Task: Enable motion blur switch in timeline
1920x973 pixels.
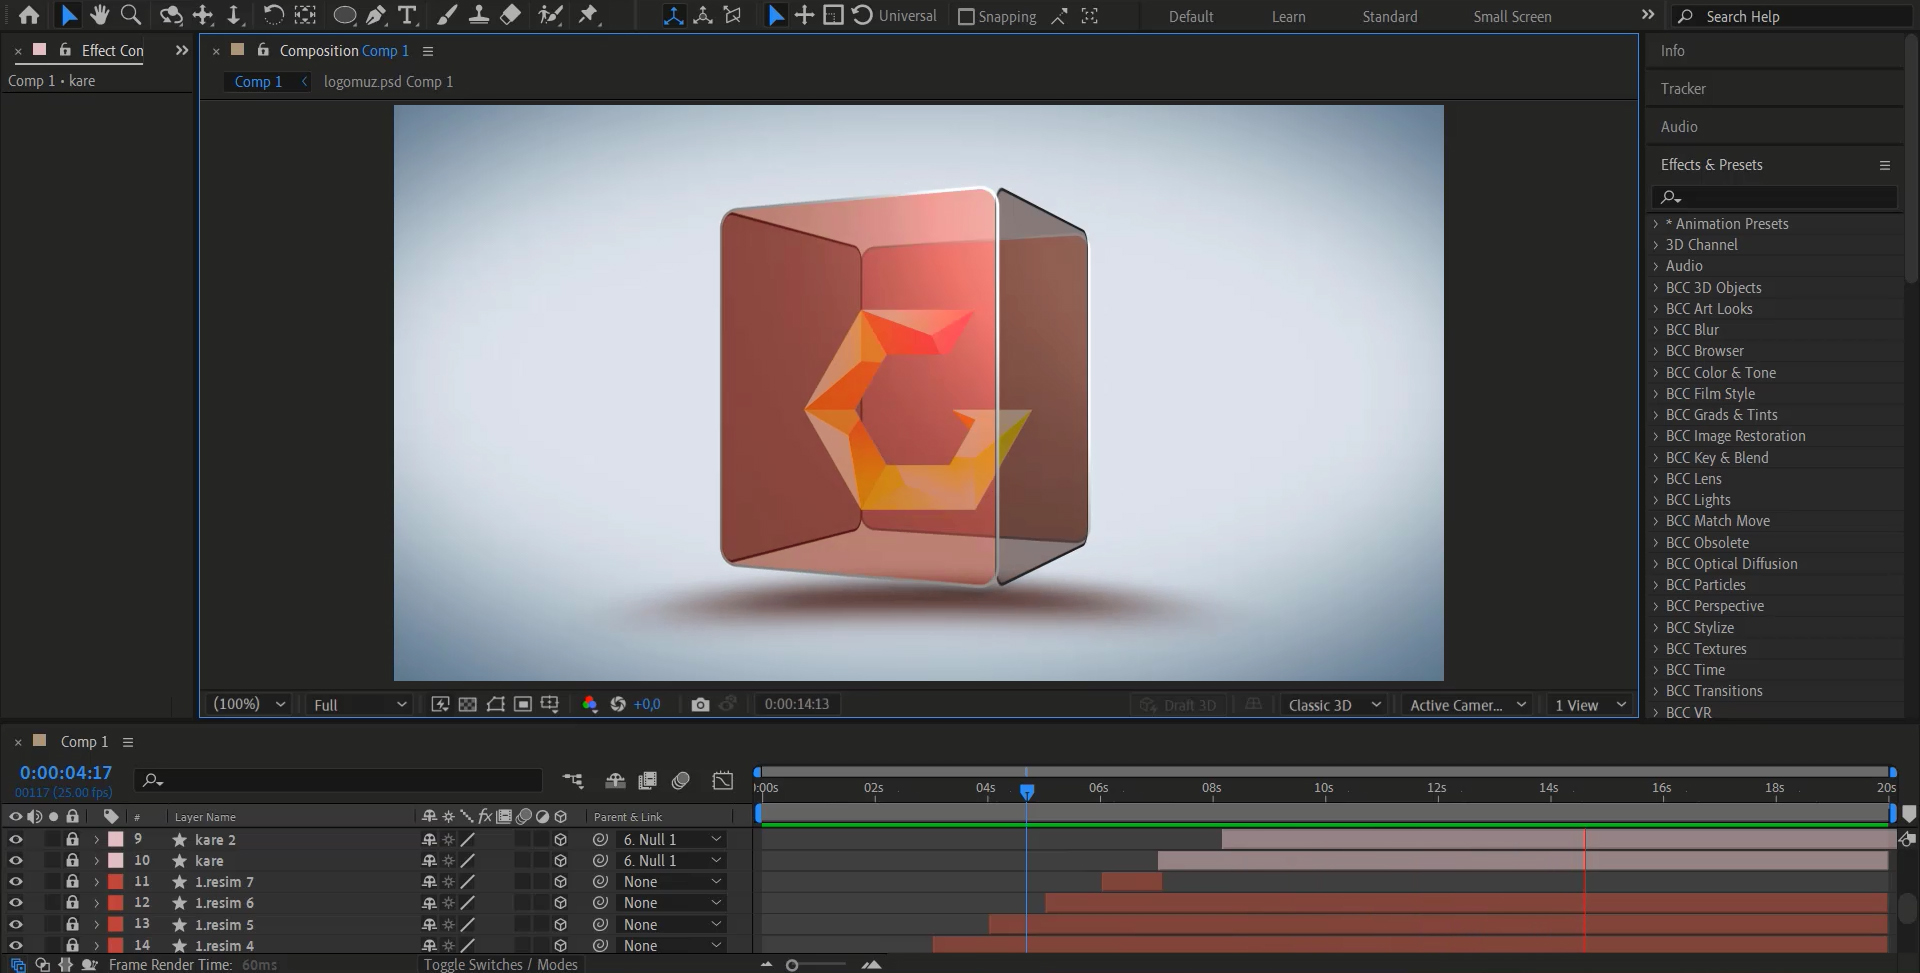Action: pyautogui.click(x=681, y=780)
